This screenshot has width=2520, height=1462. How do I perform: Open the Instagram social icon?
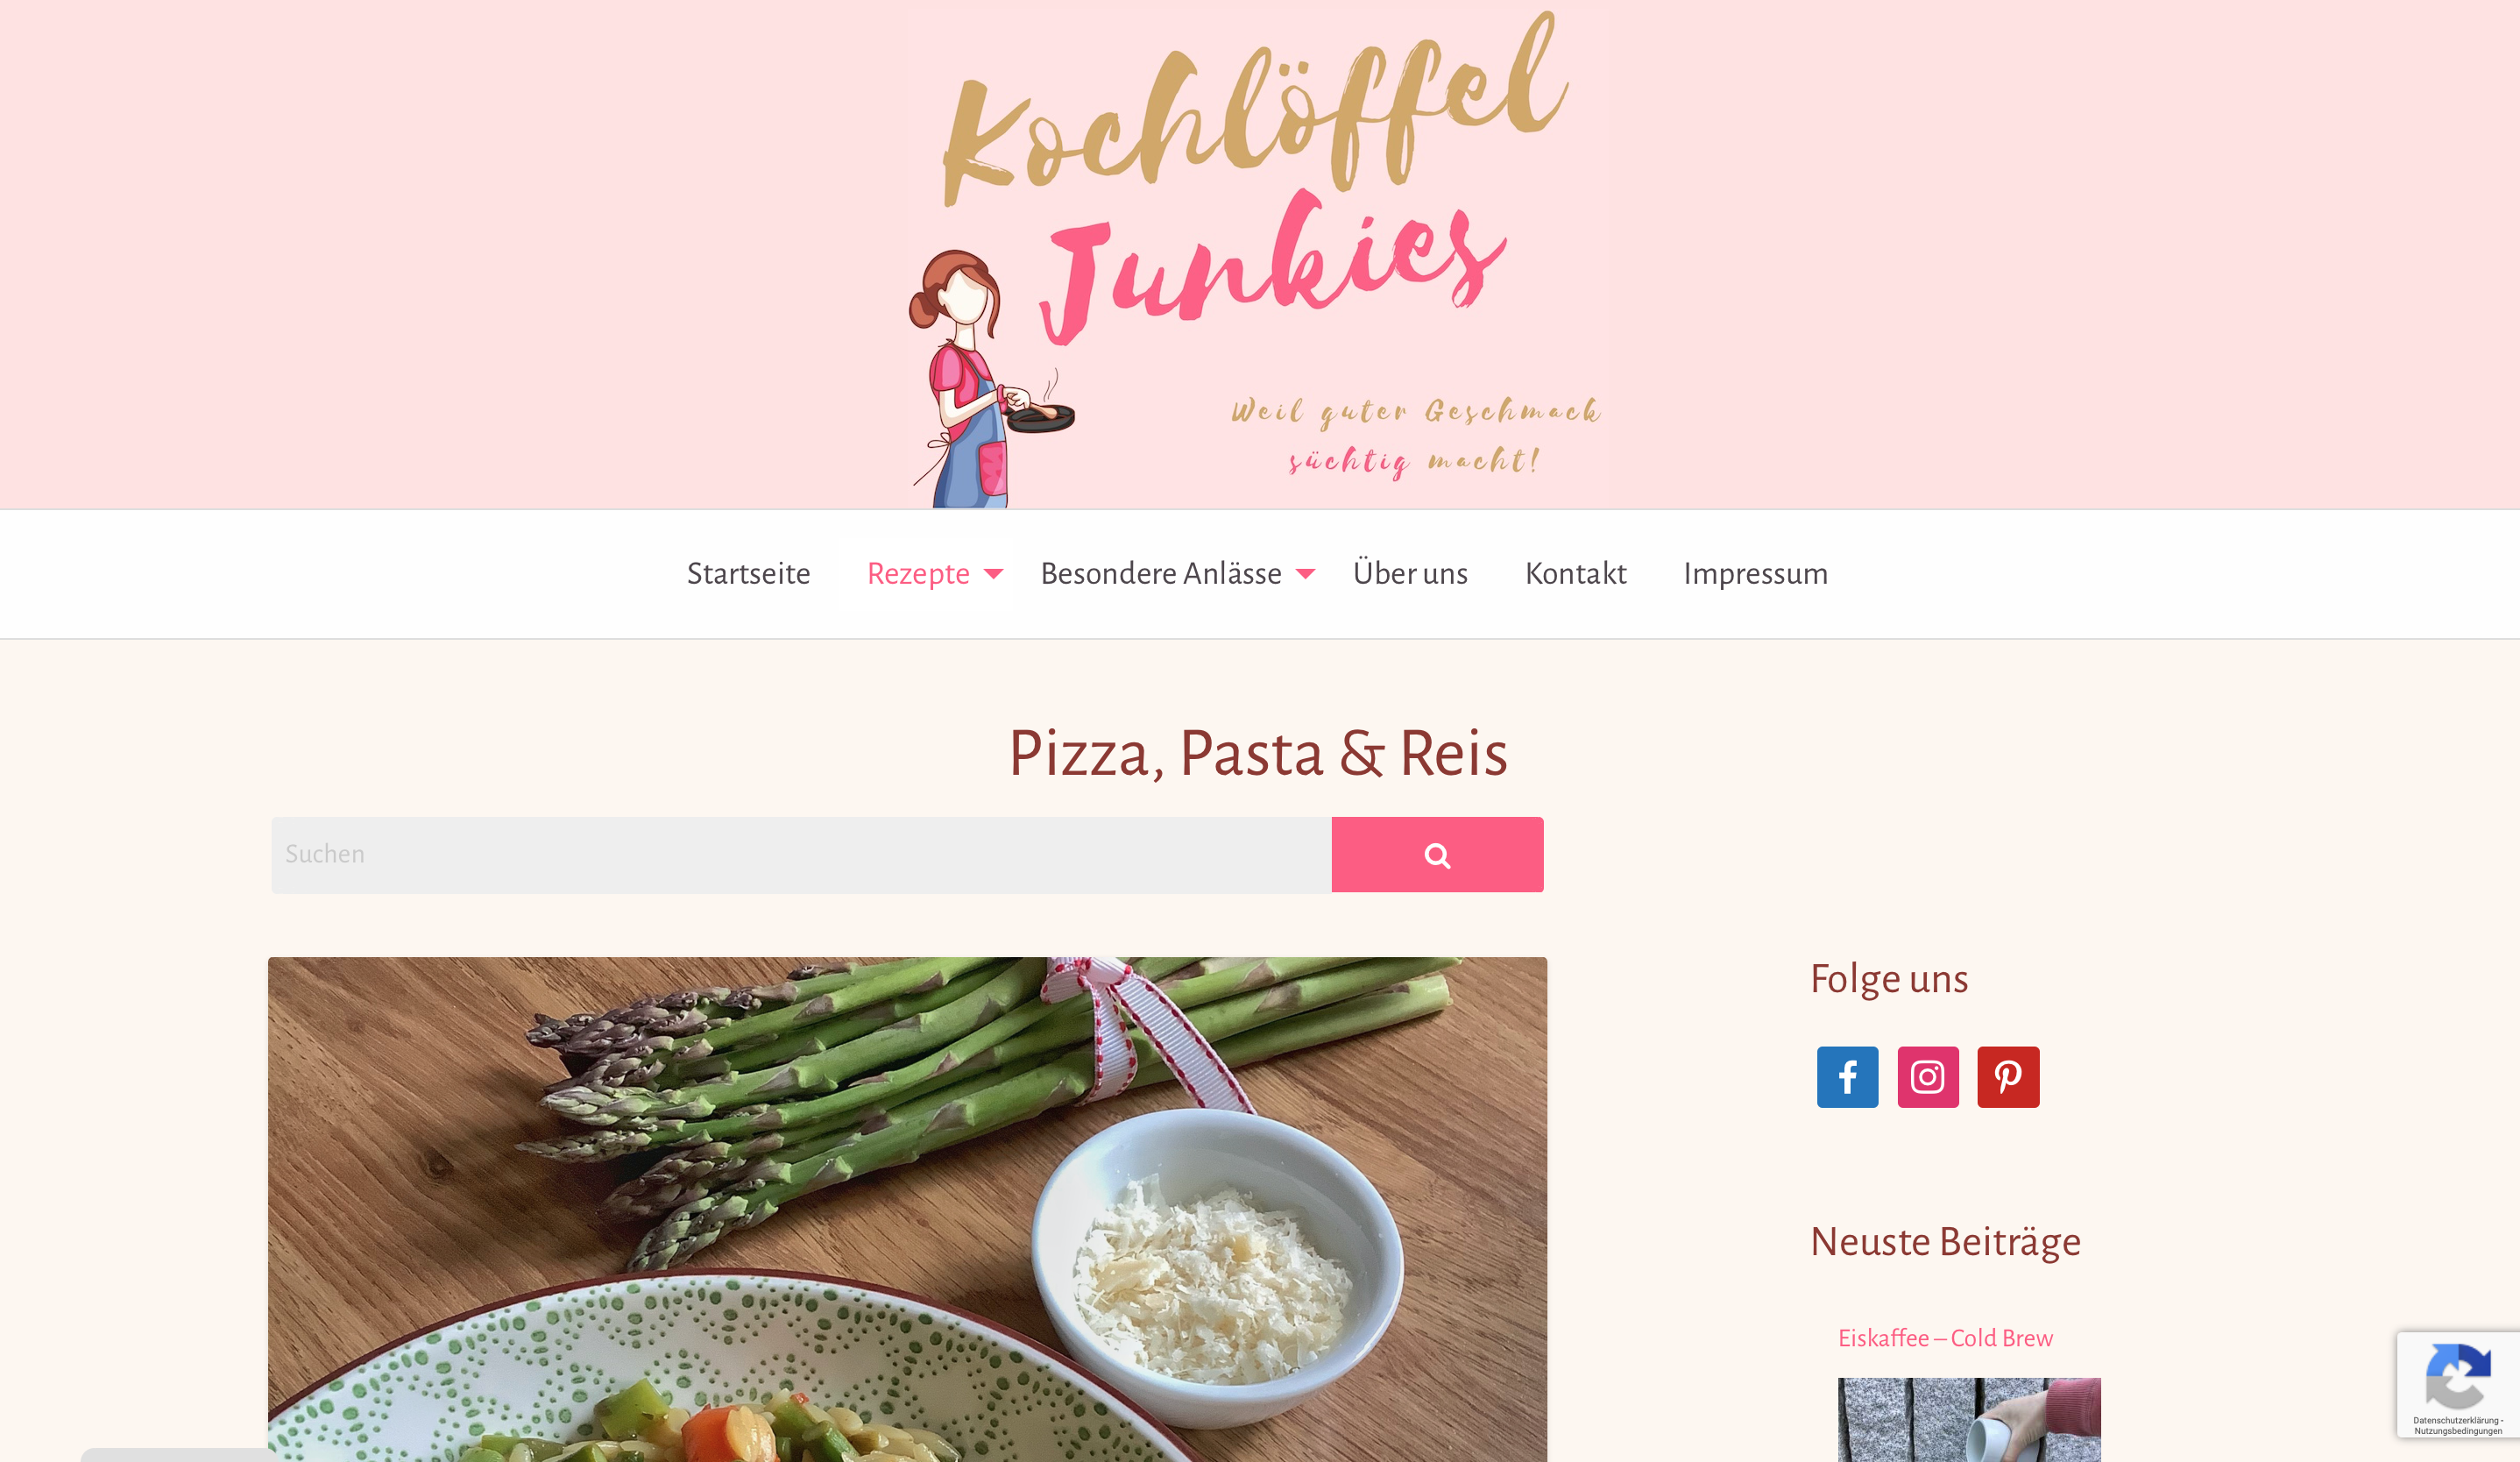pyautogui.click(x=1928, y=1077)
